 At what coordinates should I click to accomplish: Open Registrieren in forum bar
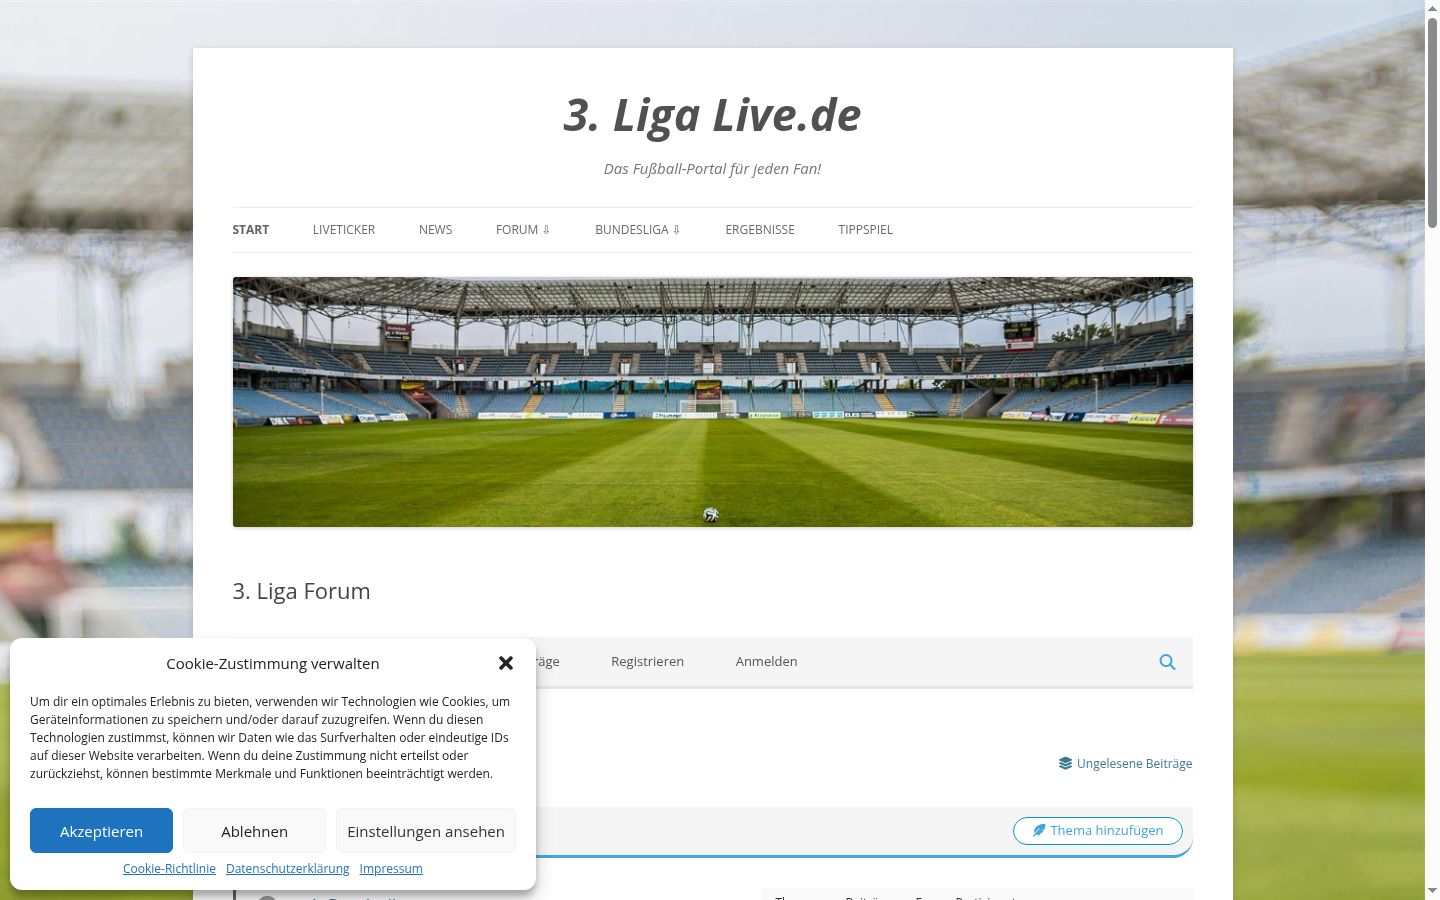647,661
